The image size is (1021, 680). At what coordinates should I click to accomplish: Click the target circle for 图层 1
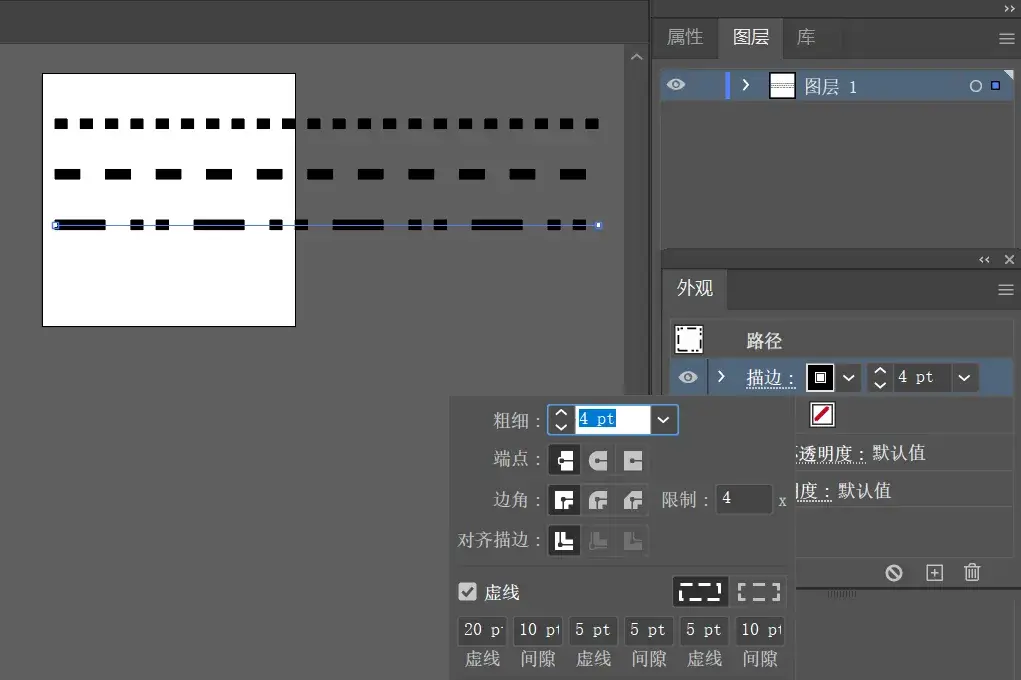tap(975, 86)
